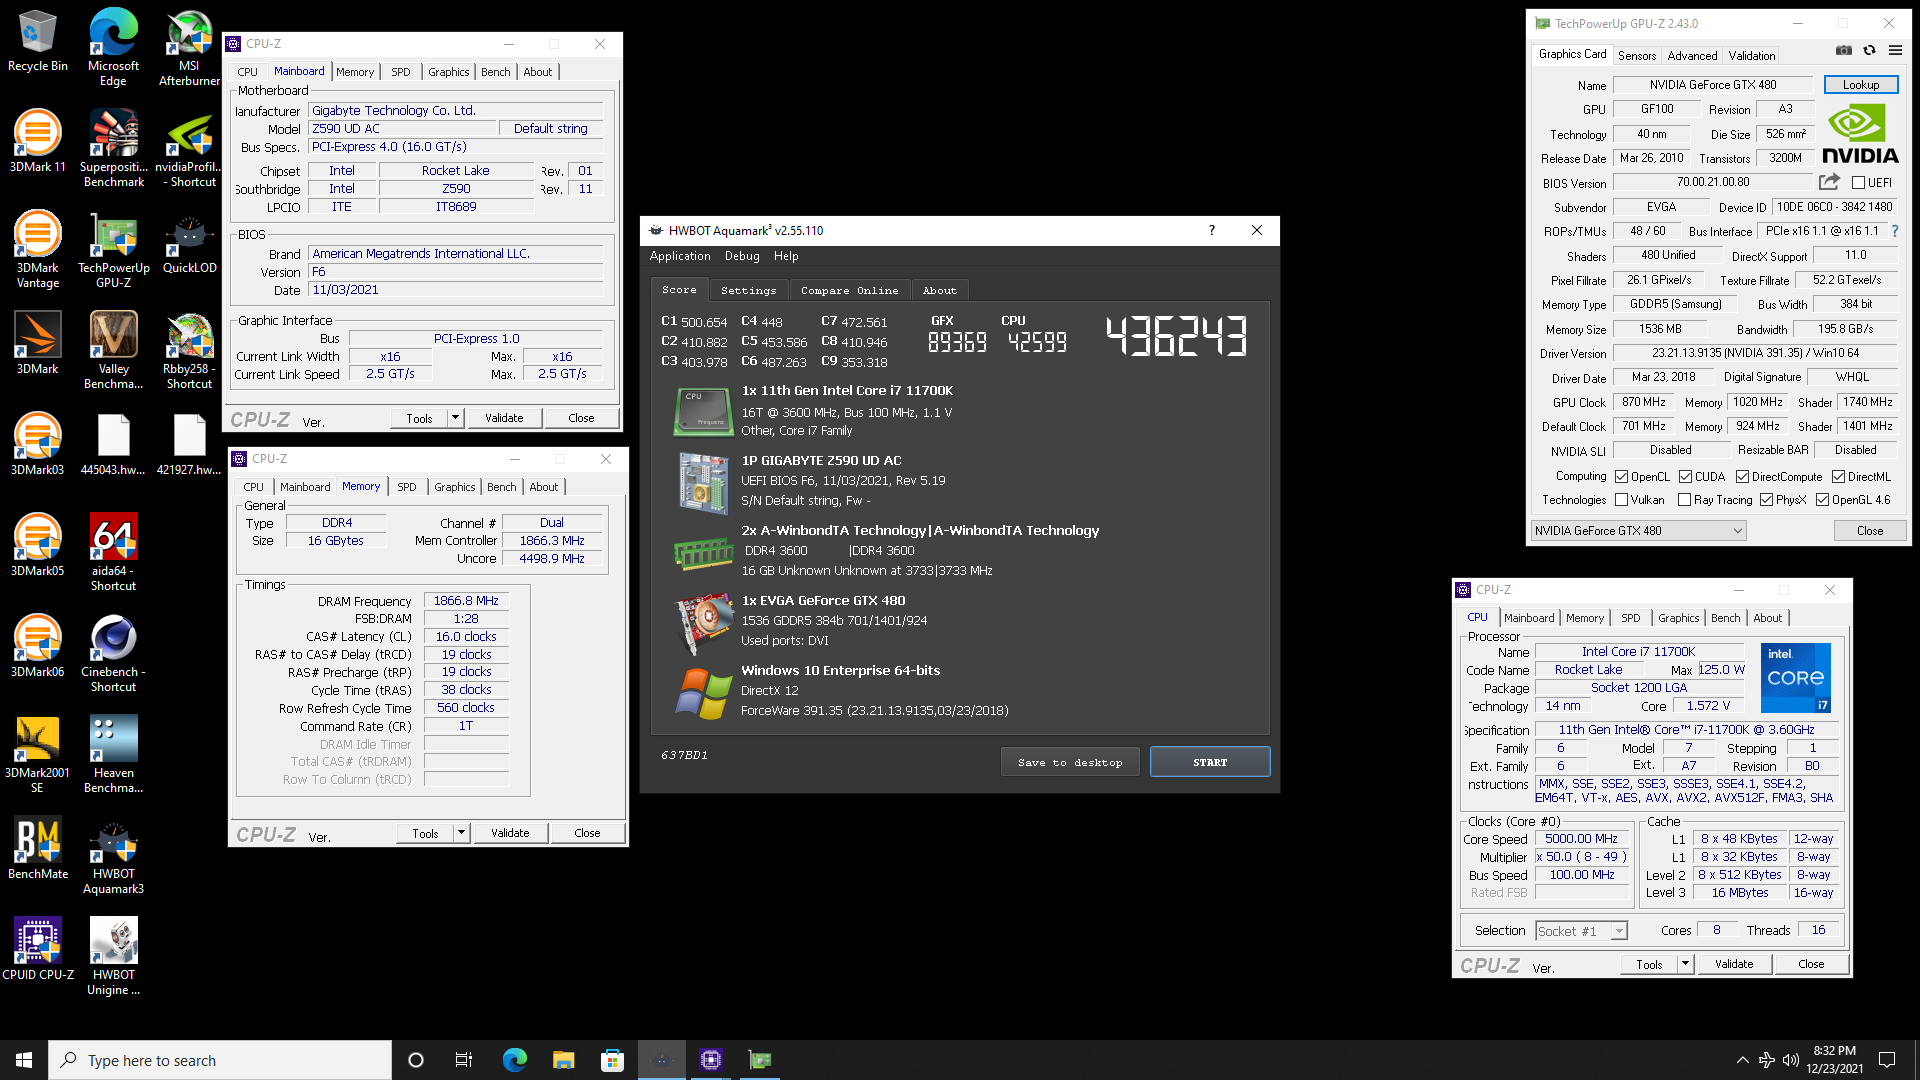Click the Aquamark help question mark
The height and width of the screenshot is (1080, 1920).
(1212, 230)
